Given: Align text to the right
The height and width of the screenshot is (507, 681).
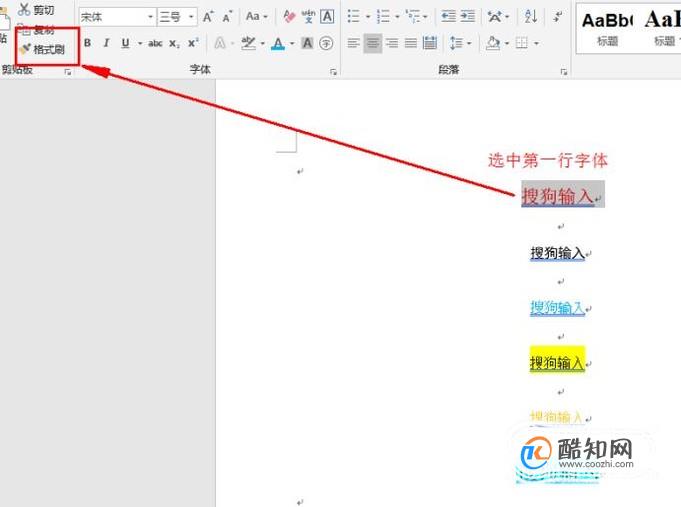Looking at the screenshot, I should click(392, 43).
